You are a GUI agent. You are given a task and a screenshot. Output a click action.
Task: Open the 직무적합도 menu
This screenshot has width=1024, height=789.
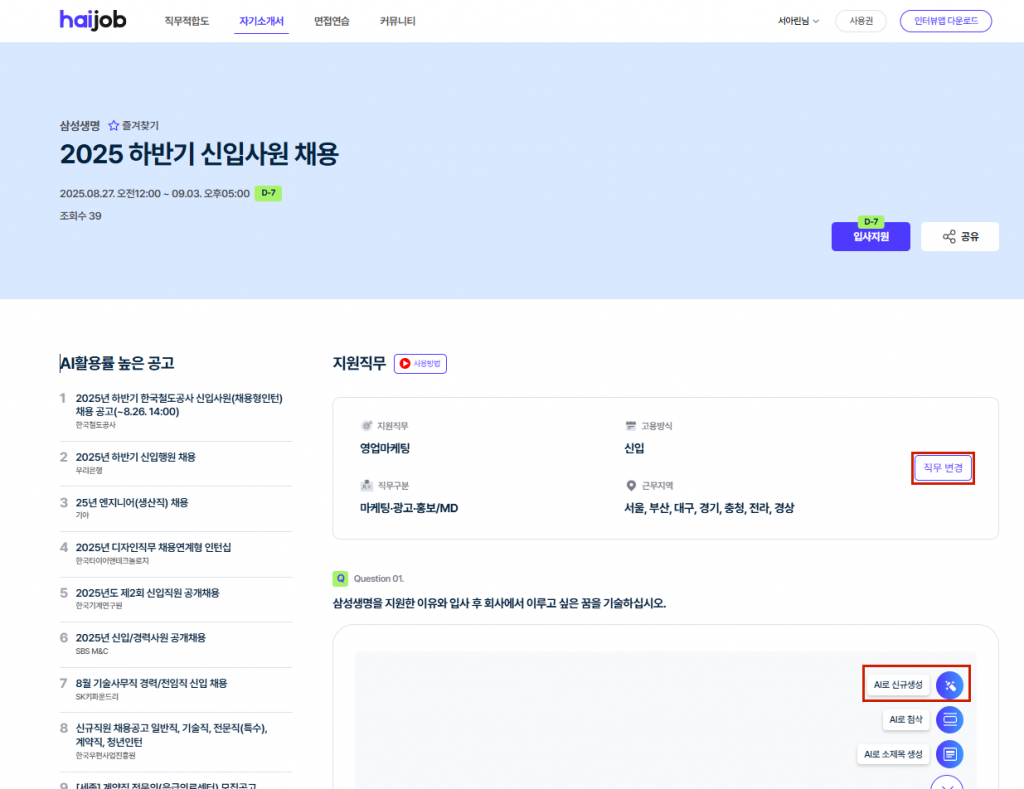(187, 21)
